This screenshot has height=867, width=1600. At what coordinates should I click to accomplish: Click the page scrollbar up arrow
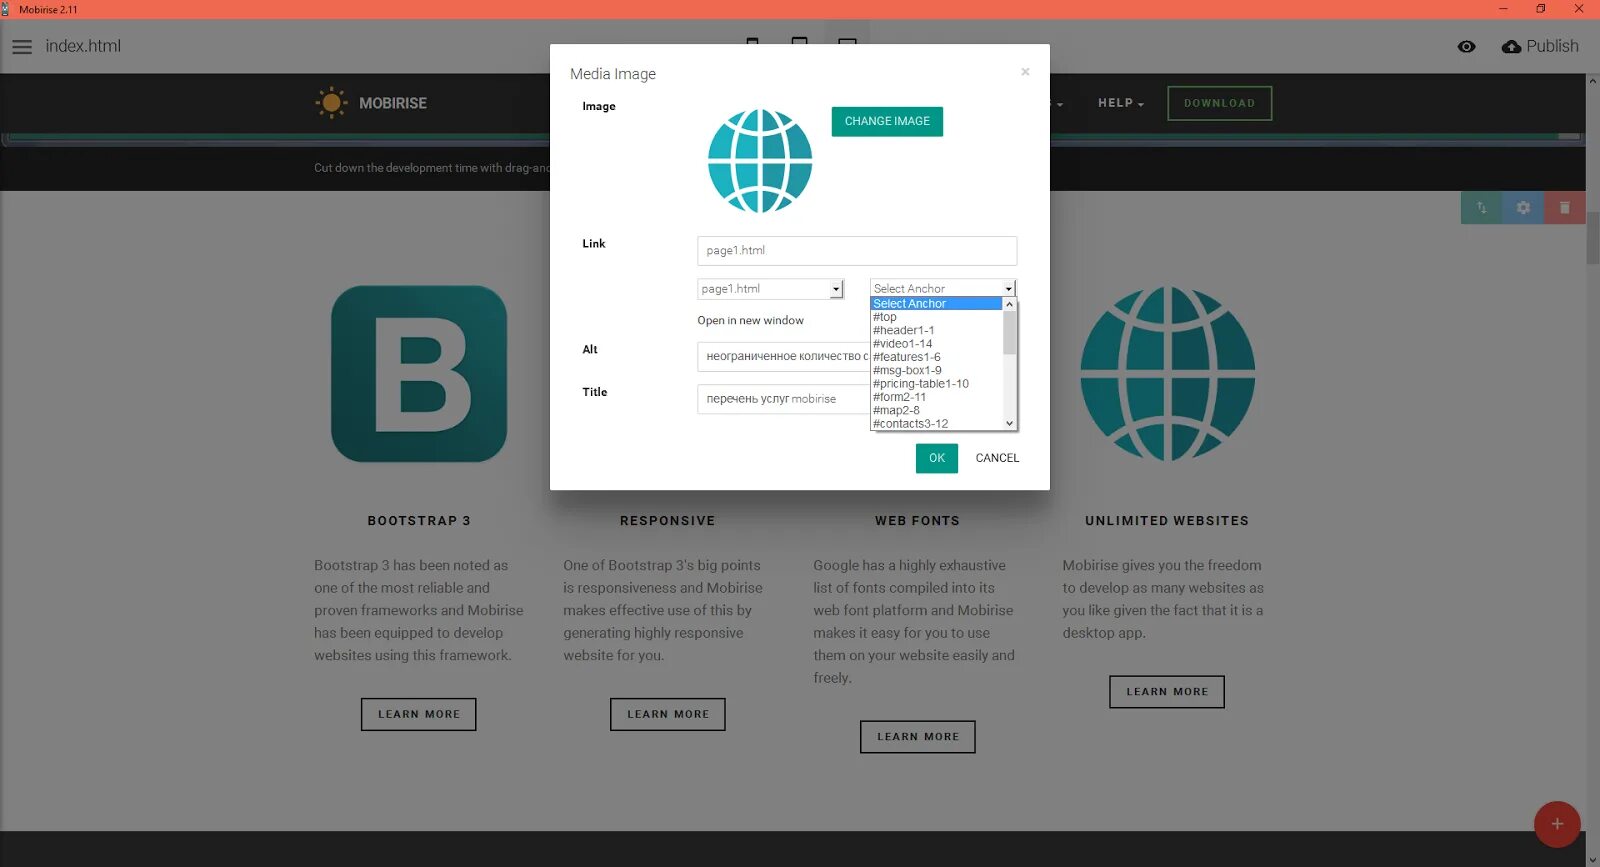click(1592, 82)
